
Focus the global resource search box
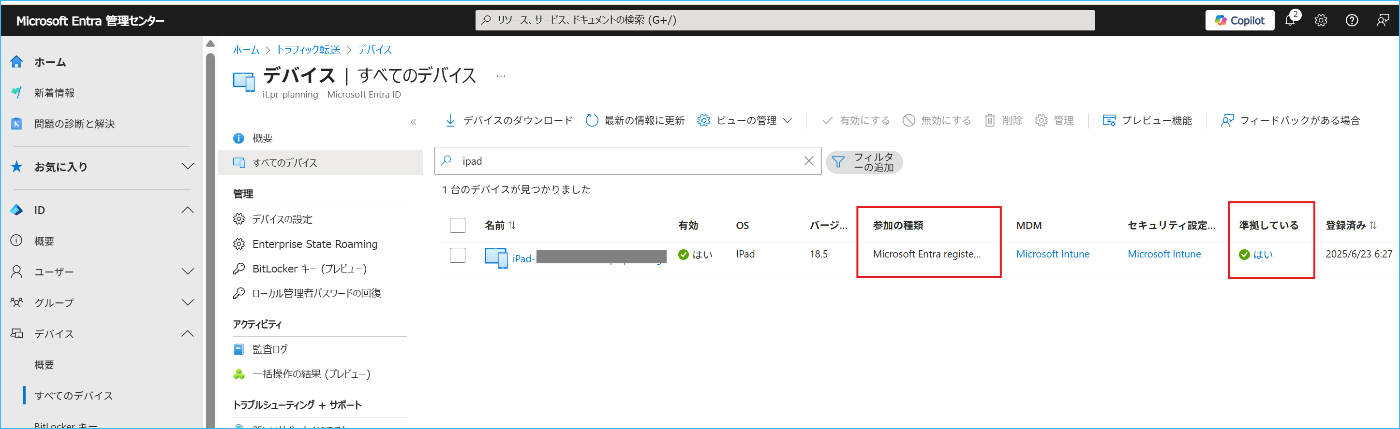[x=784, y=20]
